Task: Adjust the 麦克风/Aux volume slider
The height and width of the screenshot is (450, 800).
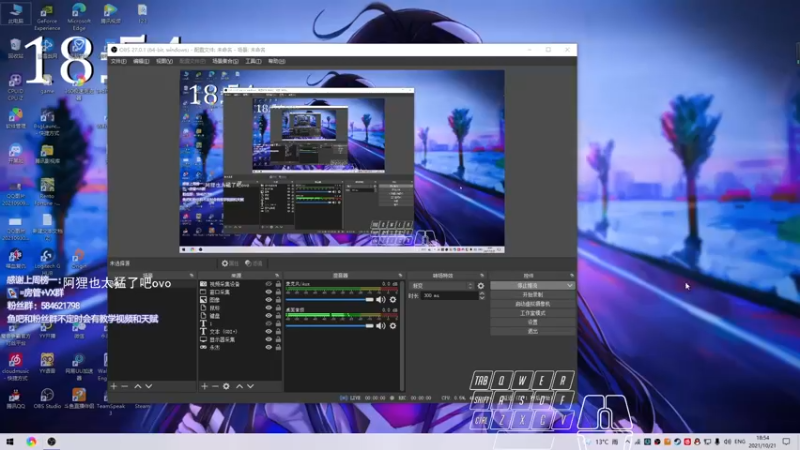Action: (369, 299)
